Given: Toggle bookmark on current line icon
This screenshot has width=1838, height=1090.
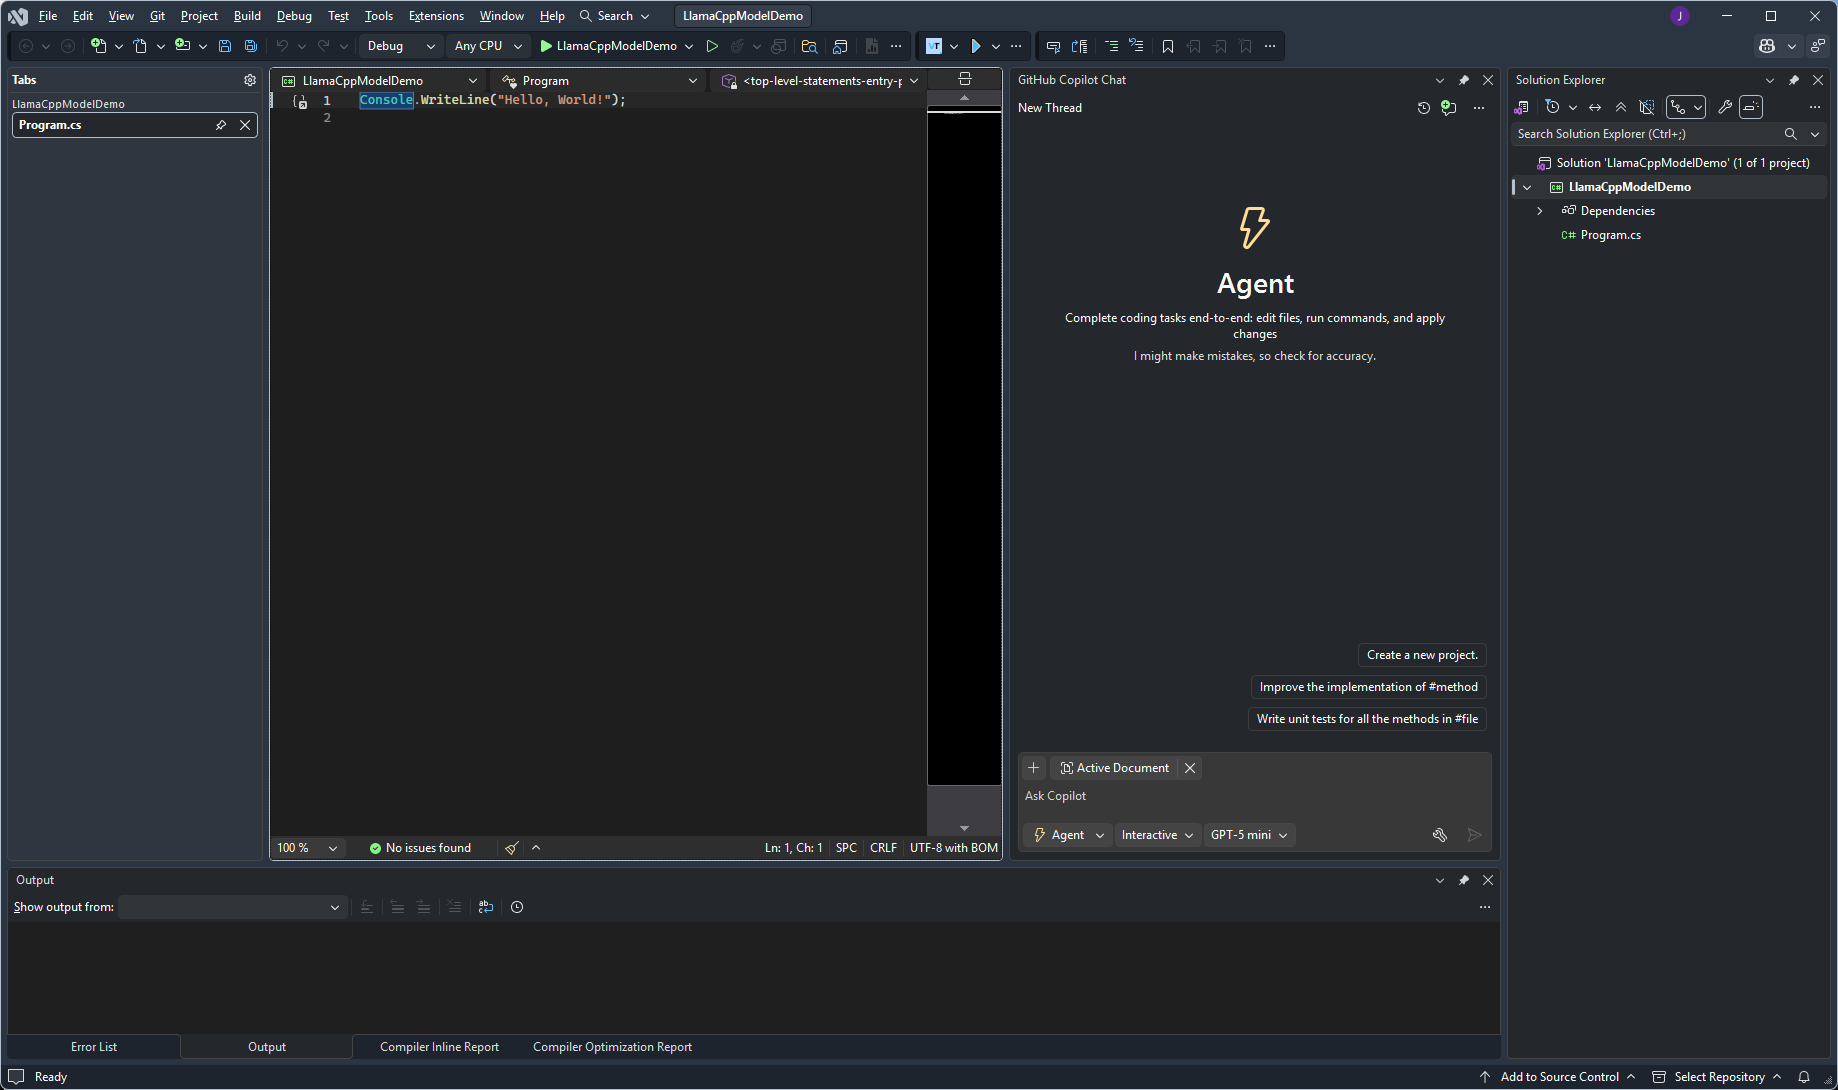Looking at the screenshot, I should pos(1167,46).
